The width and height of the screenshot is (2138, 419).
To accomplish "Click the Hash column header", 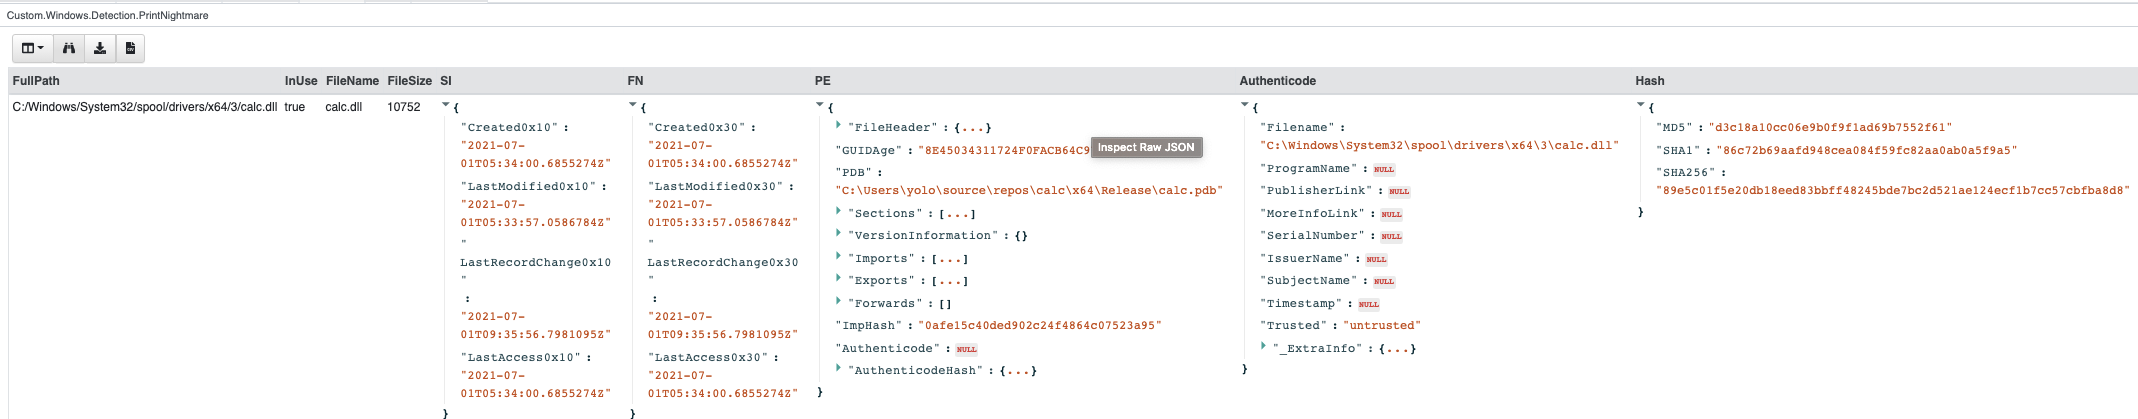I will pyautogui.click(x=1650, y=81).
